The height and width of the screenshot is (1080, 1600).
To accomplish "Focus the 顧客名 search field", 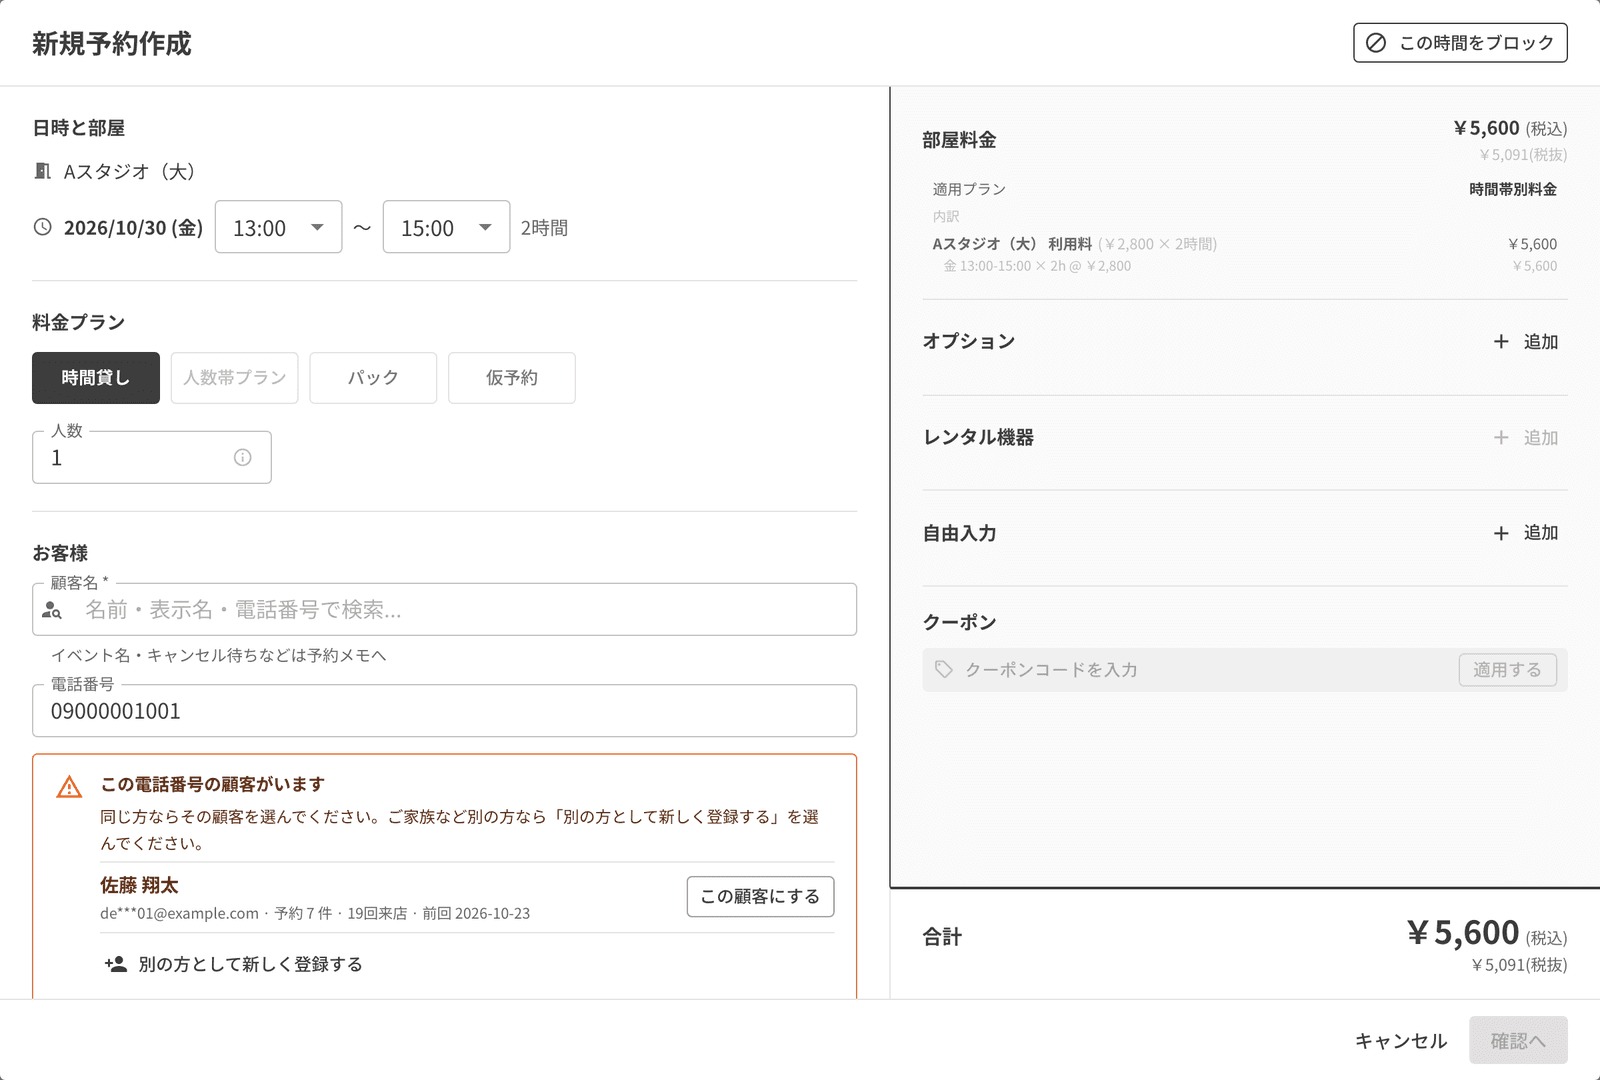I will [x=445, y=610].
